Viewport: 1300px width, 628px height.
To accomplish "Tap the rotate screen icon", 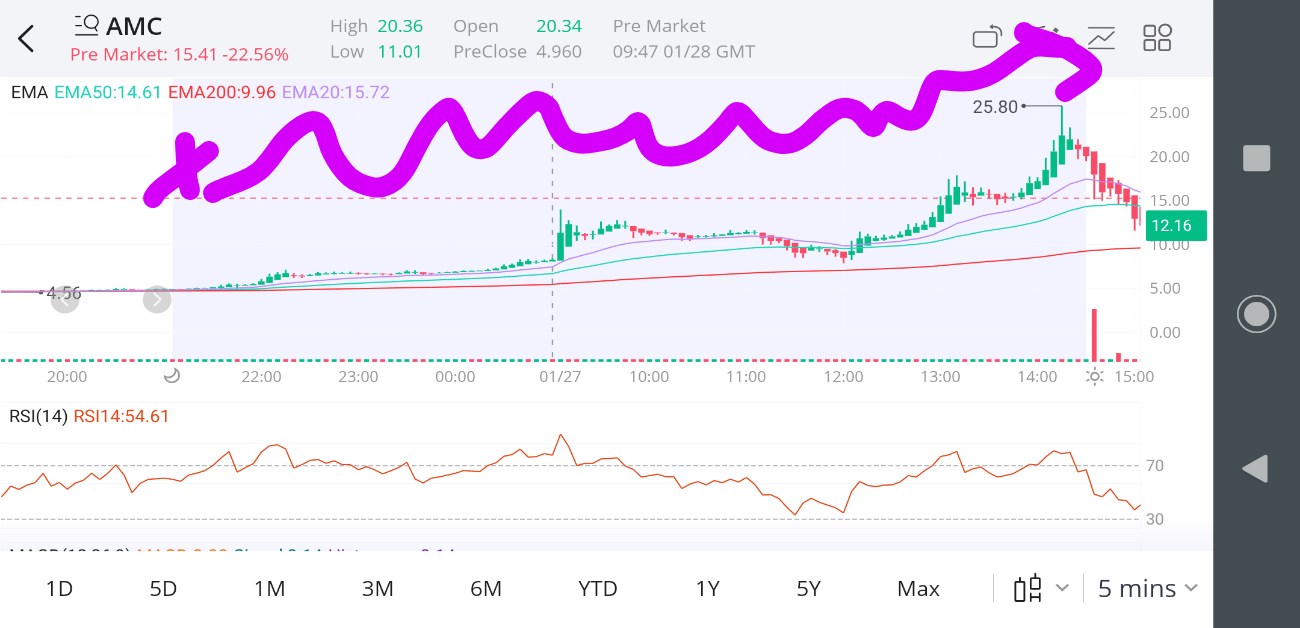I will coord(987,38).
